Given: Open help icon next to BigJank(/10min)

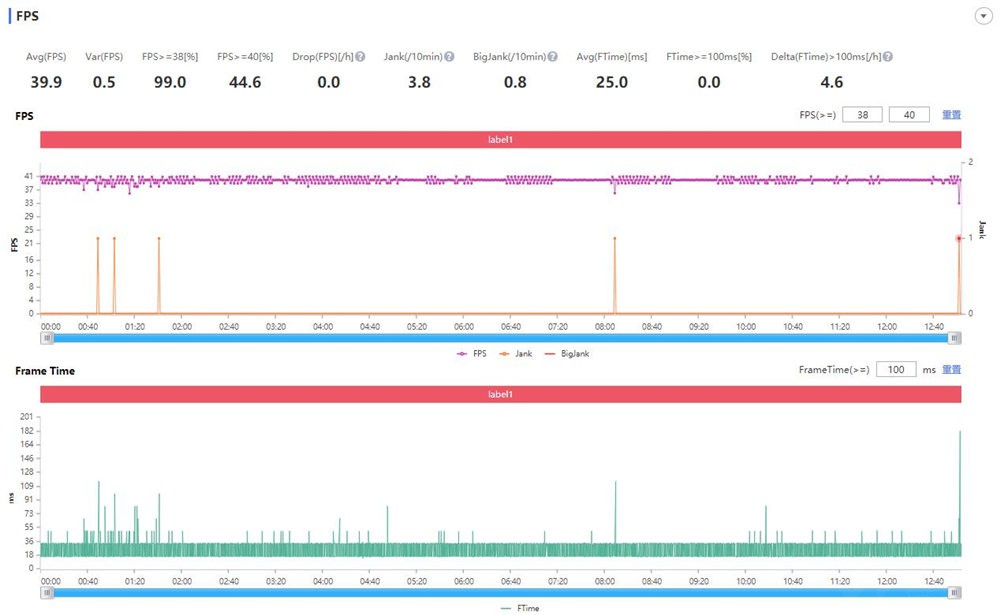Looking at the screenshot, I should coord(552,57).
